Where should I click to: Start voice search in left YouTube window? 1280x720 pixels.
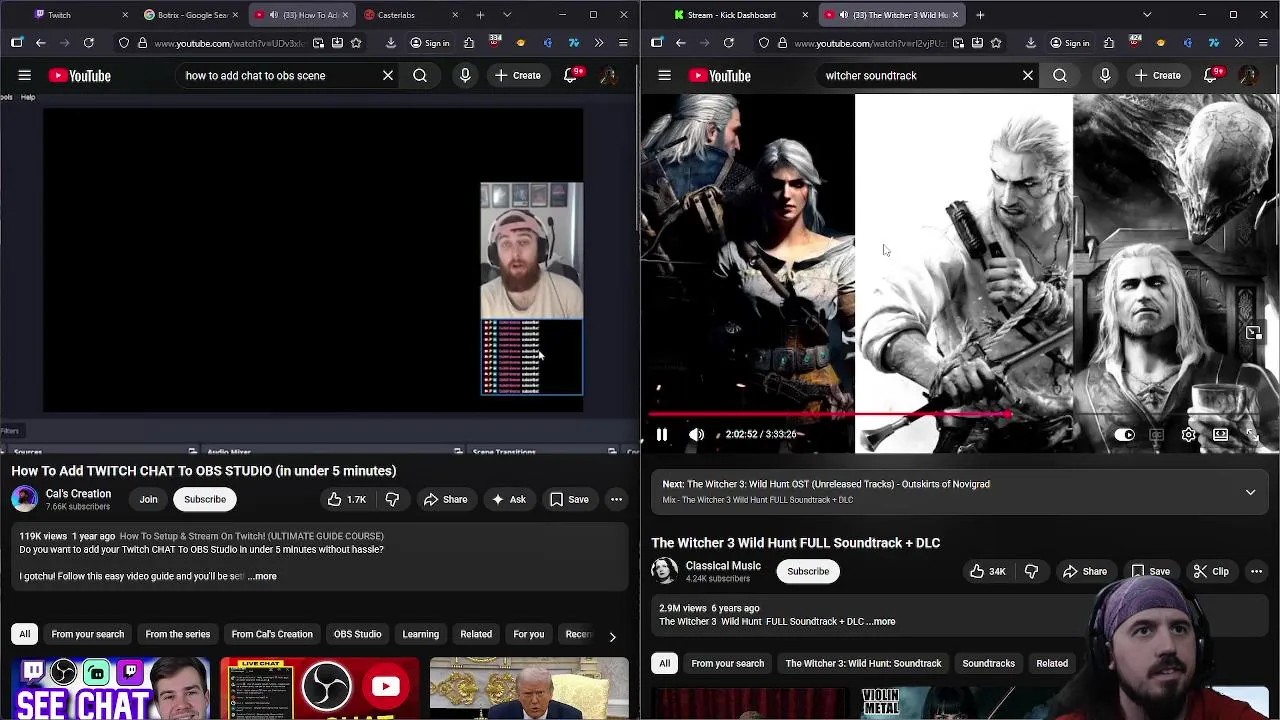click(465, 75)
